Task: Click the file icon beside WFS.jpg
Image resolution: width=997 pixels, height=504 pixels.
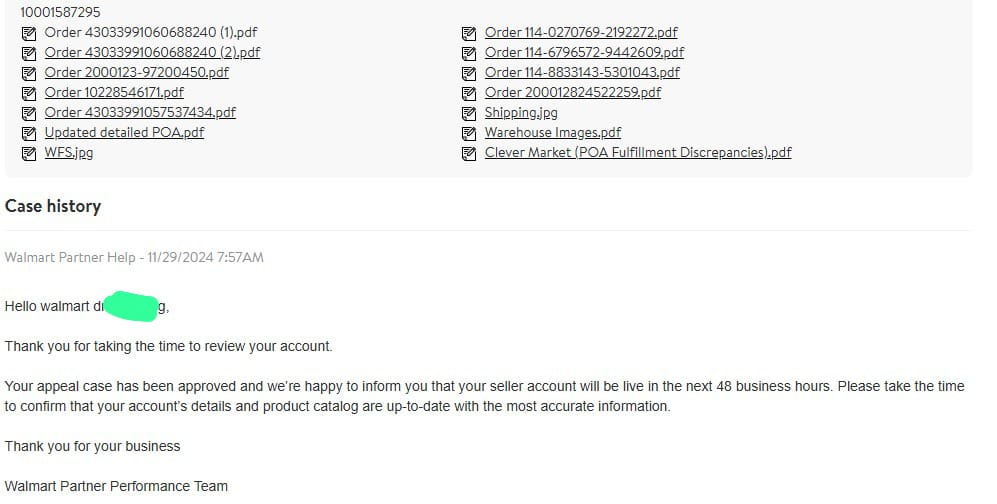Action: [28, 153]
